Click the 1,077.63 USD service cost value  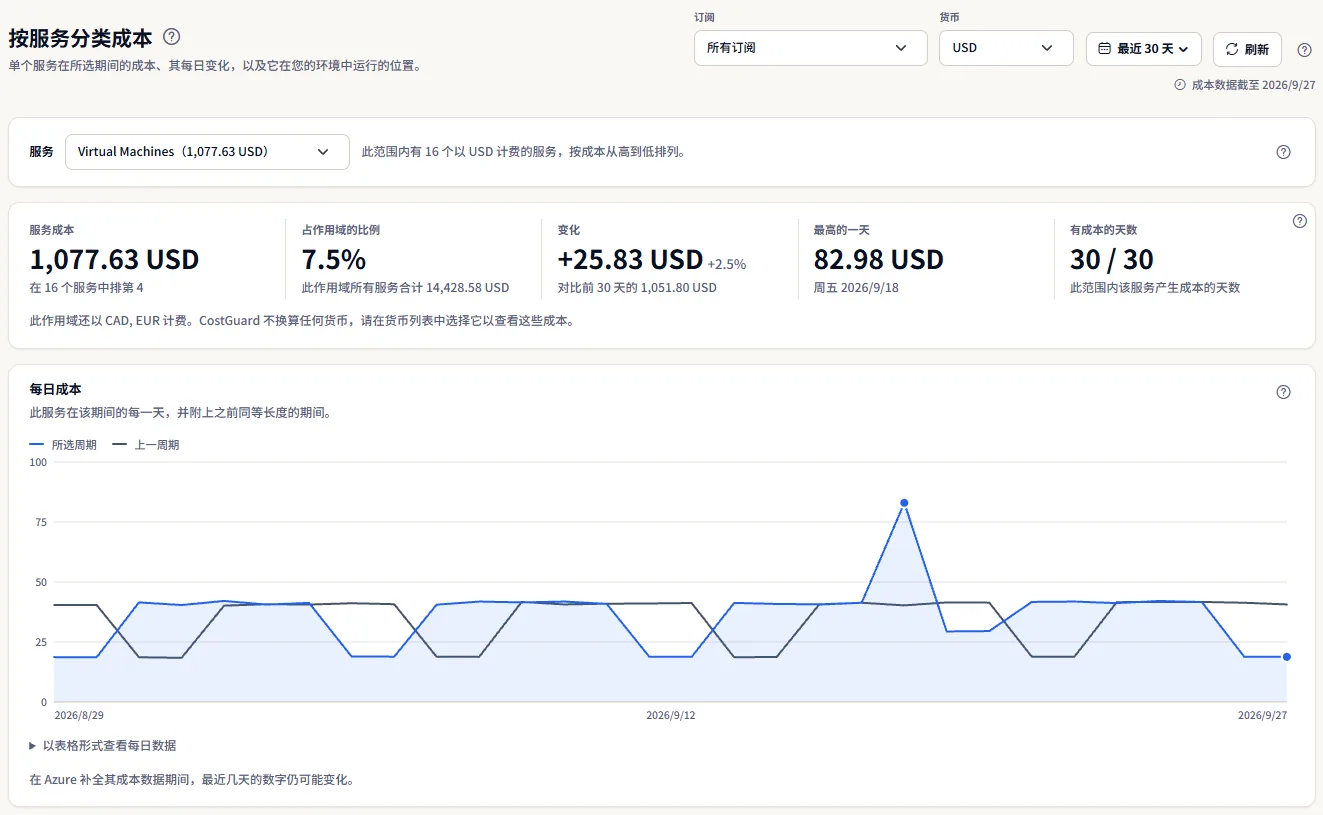coord(115,260)
